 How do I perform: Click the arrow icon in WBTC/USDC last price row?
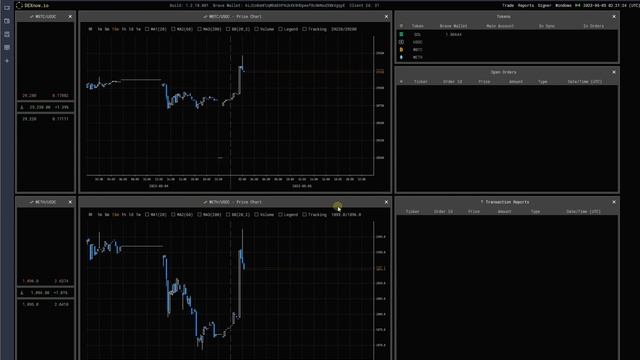tap(22, 107)
